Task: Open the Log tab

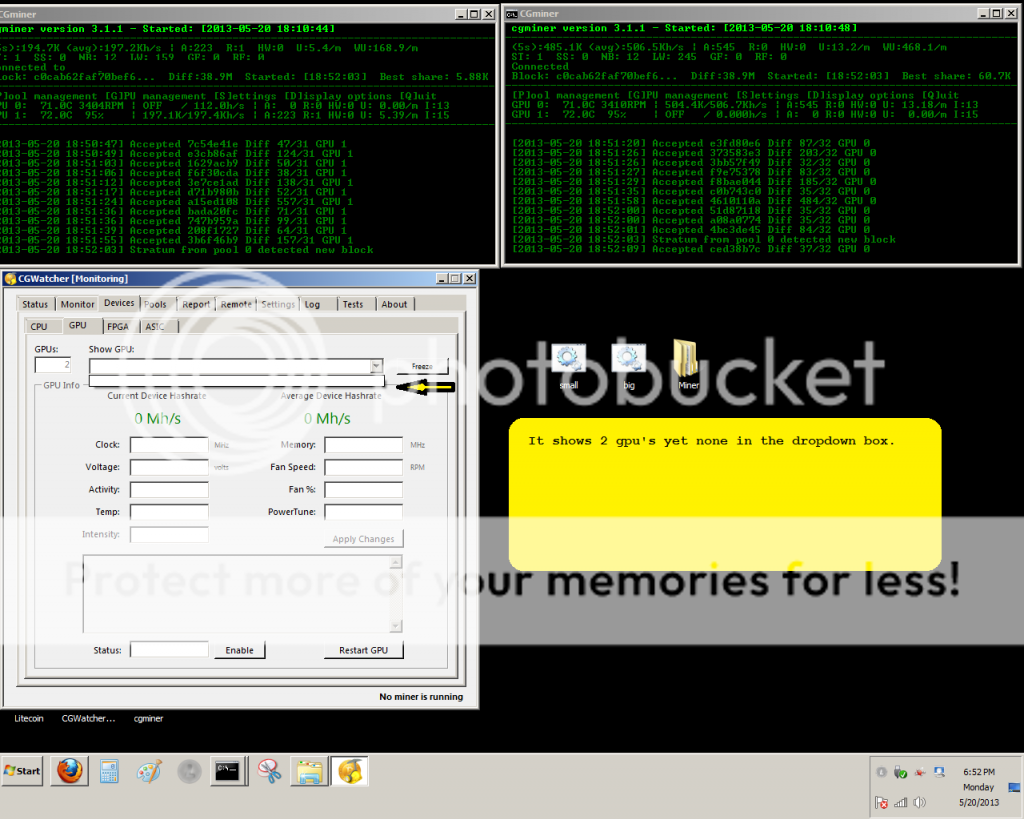Action: point(312,304)
